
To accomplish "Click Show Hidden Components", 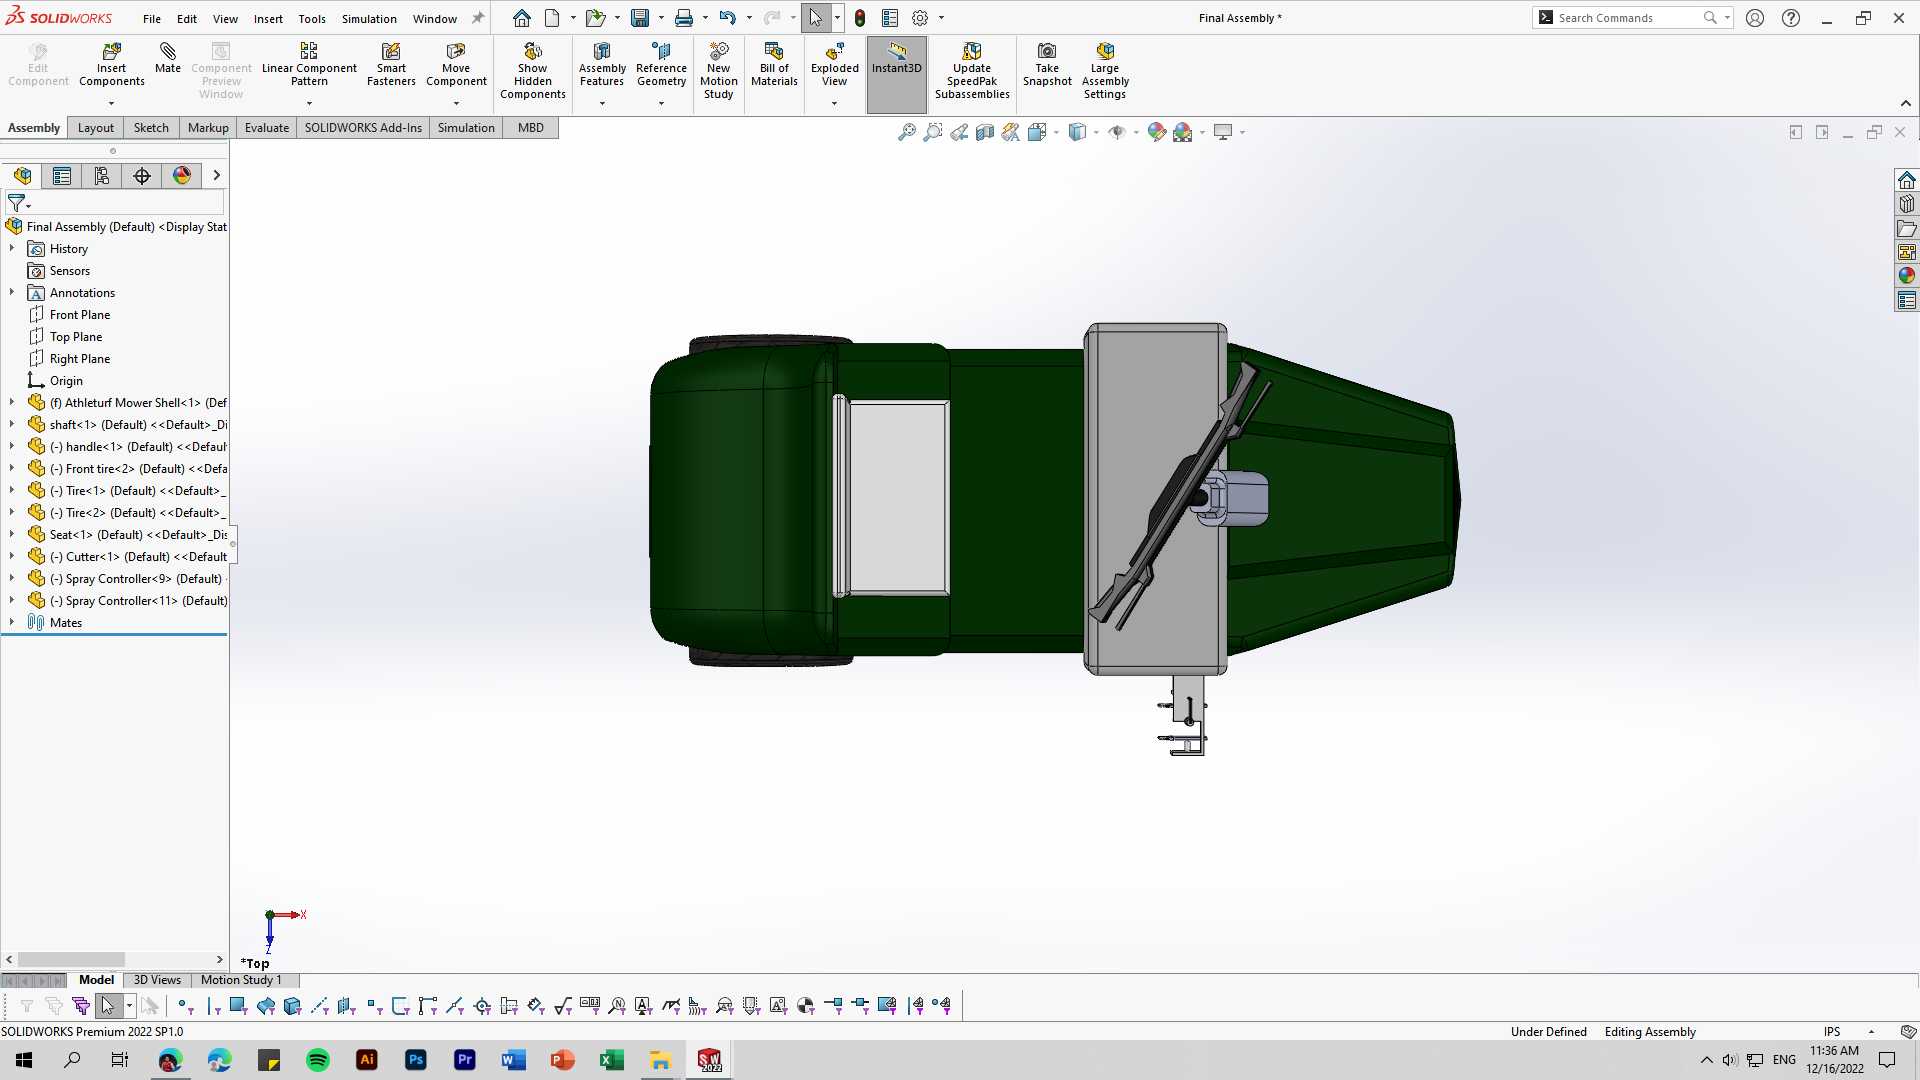I will (x=533, y=70).
